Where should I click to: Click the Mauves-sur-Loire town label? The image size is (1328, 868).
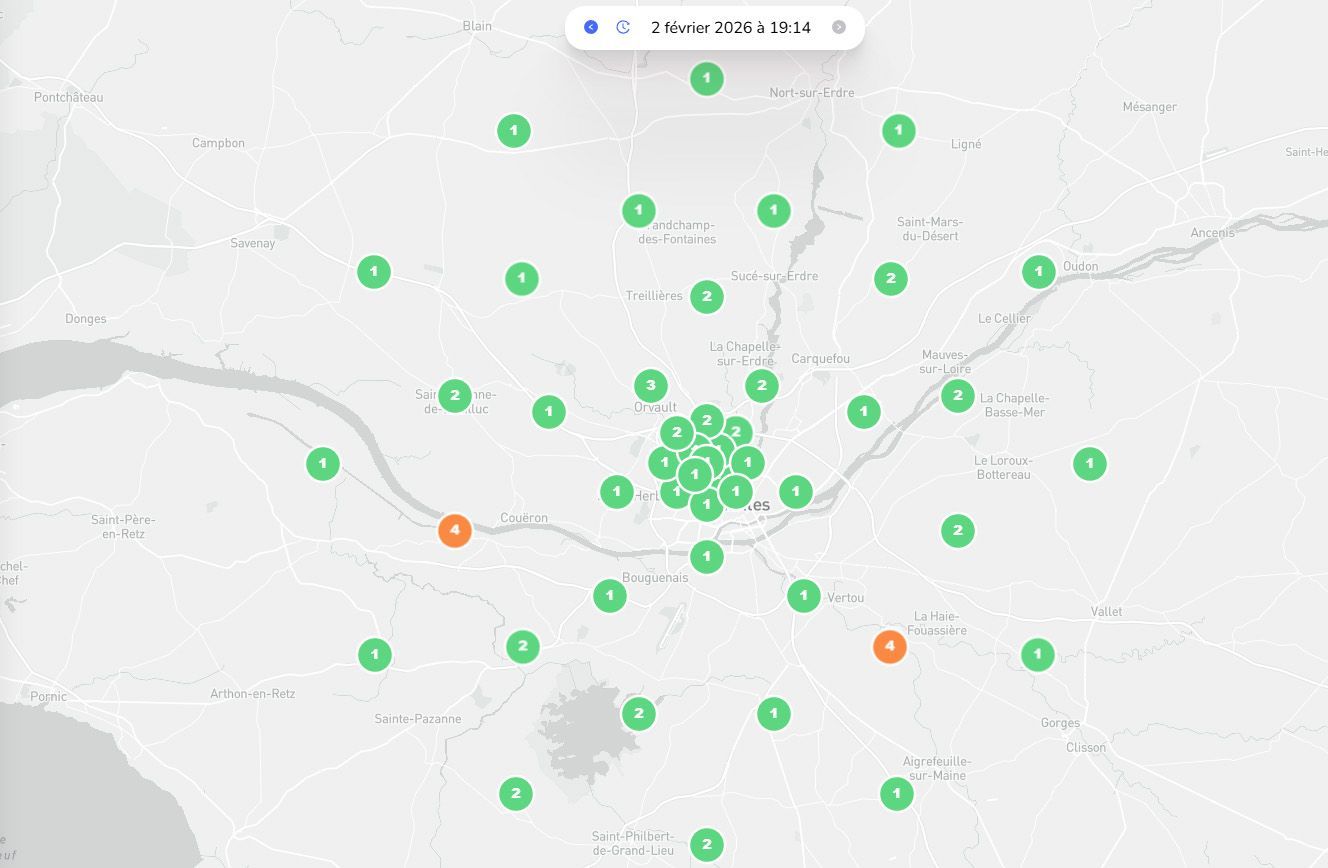click(945, 362)
